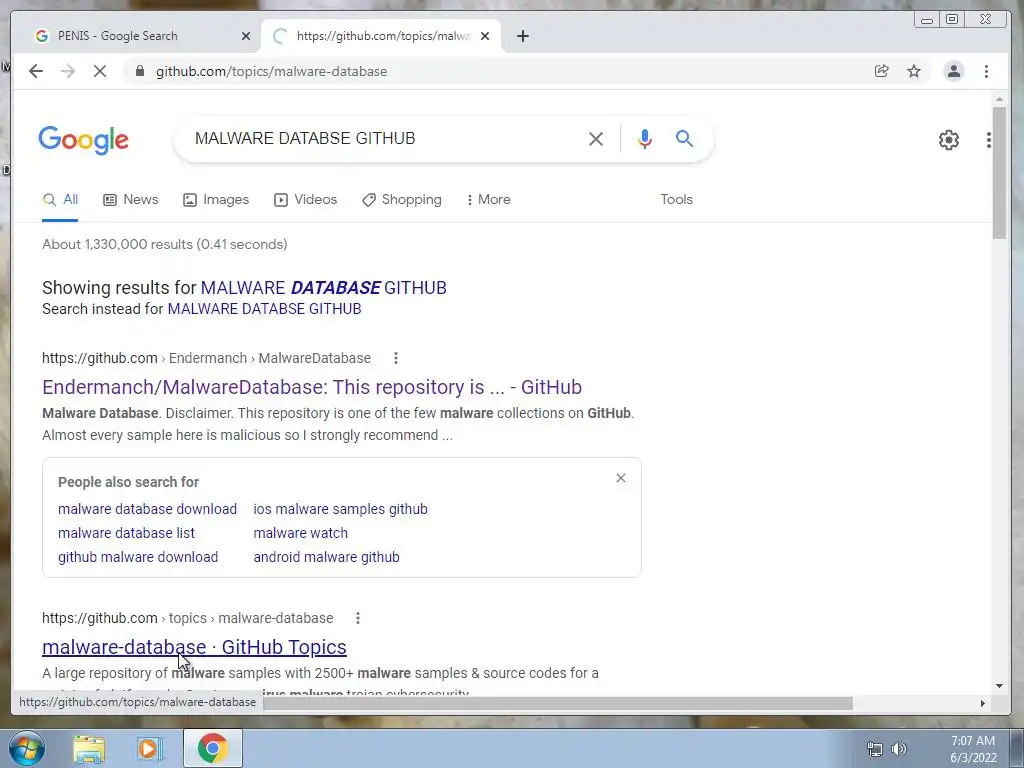Viewport: 1024px width, 768px height.
Task: Click the github.com › Endermanch › MalwareDatabase breadcrumb
Action: pyautogui.click(x=206, y=358)
